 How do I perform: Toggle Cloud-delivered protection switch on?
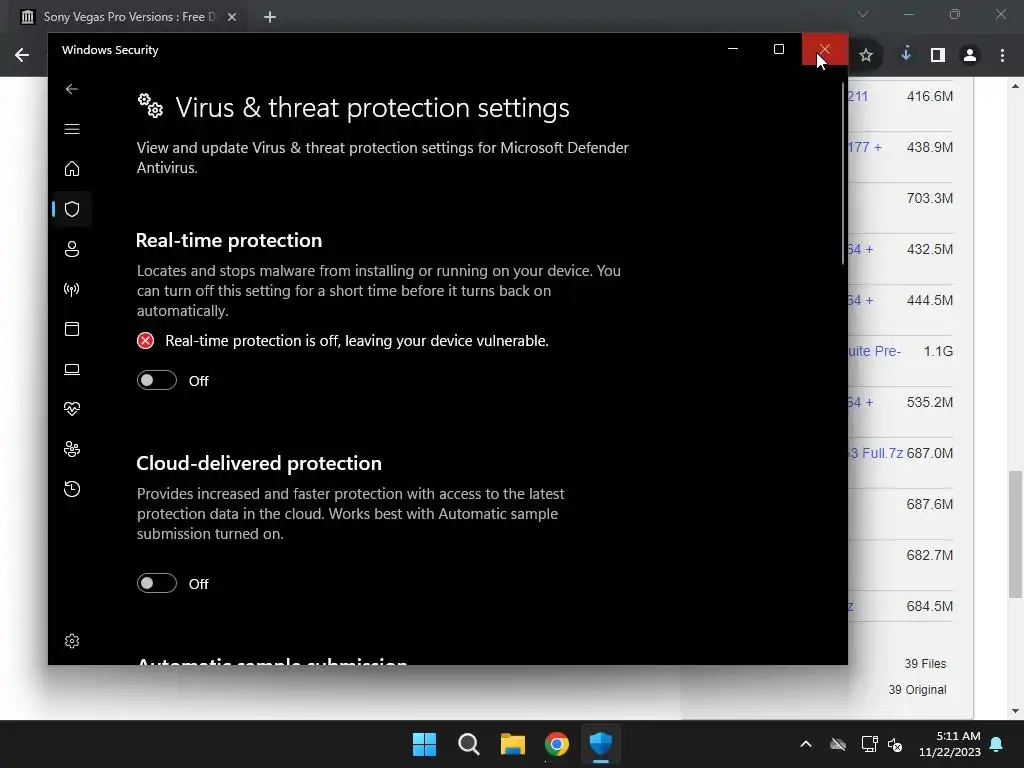tap(157, 583)
